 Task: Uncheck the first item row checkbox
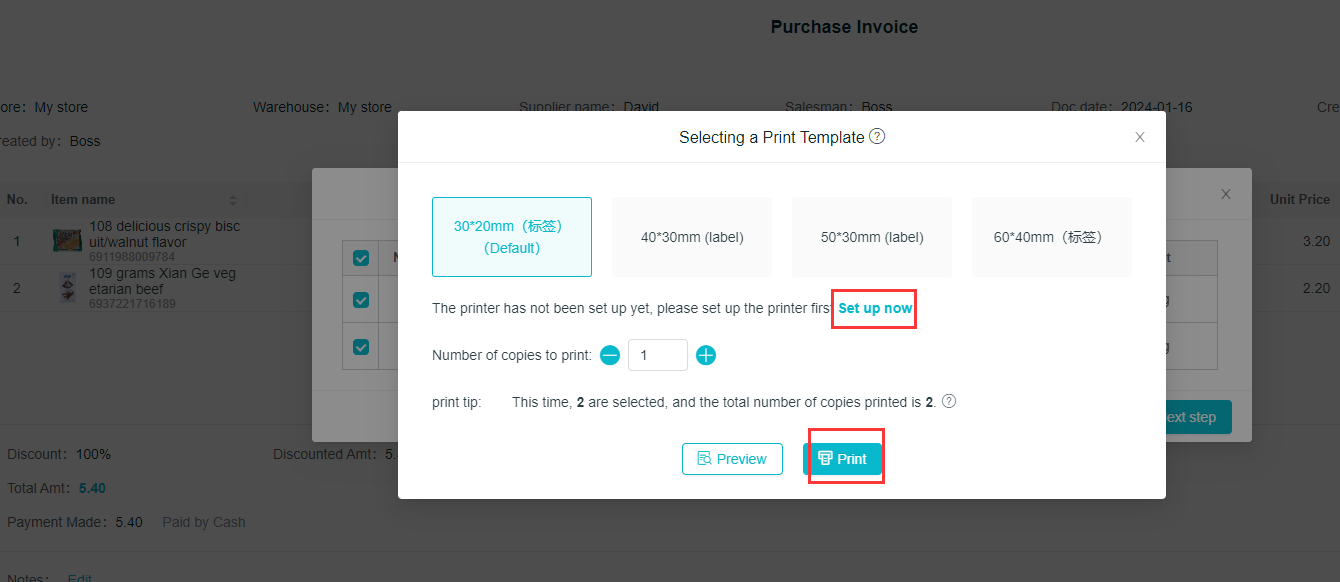[361, 300]
